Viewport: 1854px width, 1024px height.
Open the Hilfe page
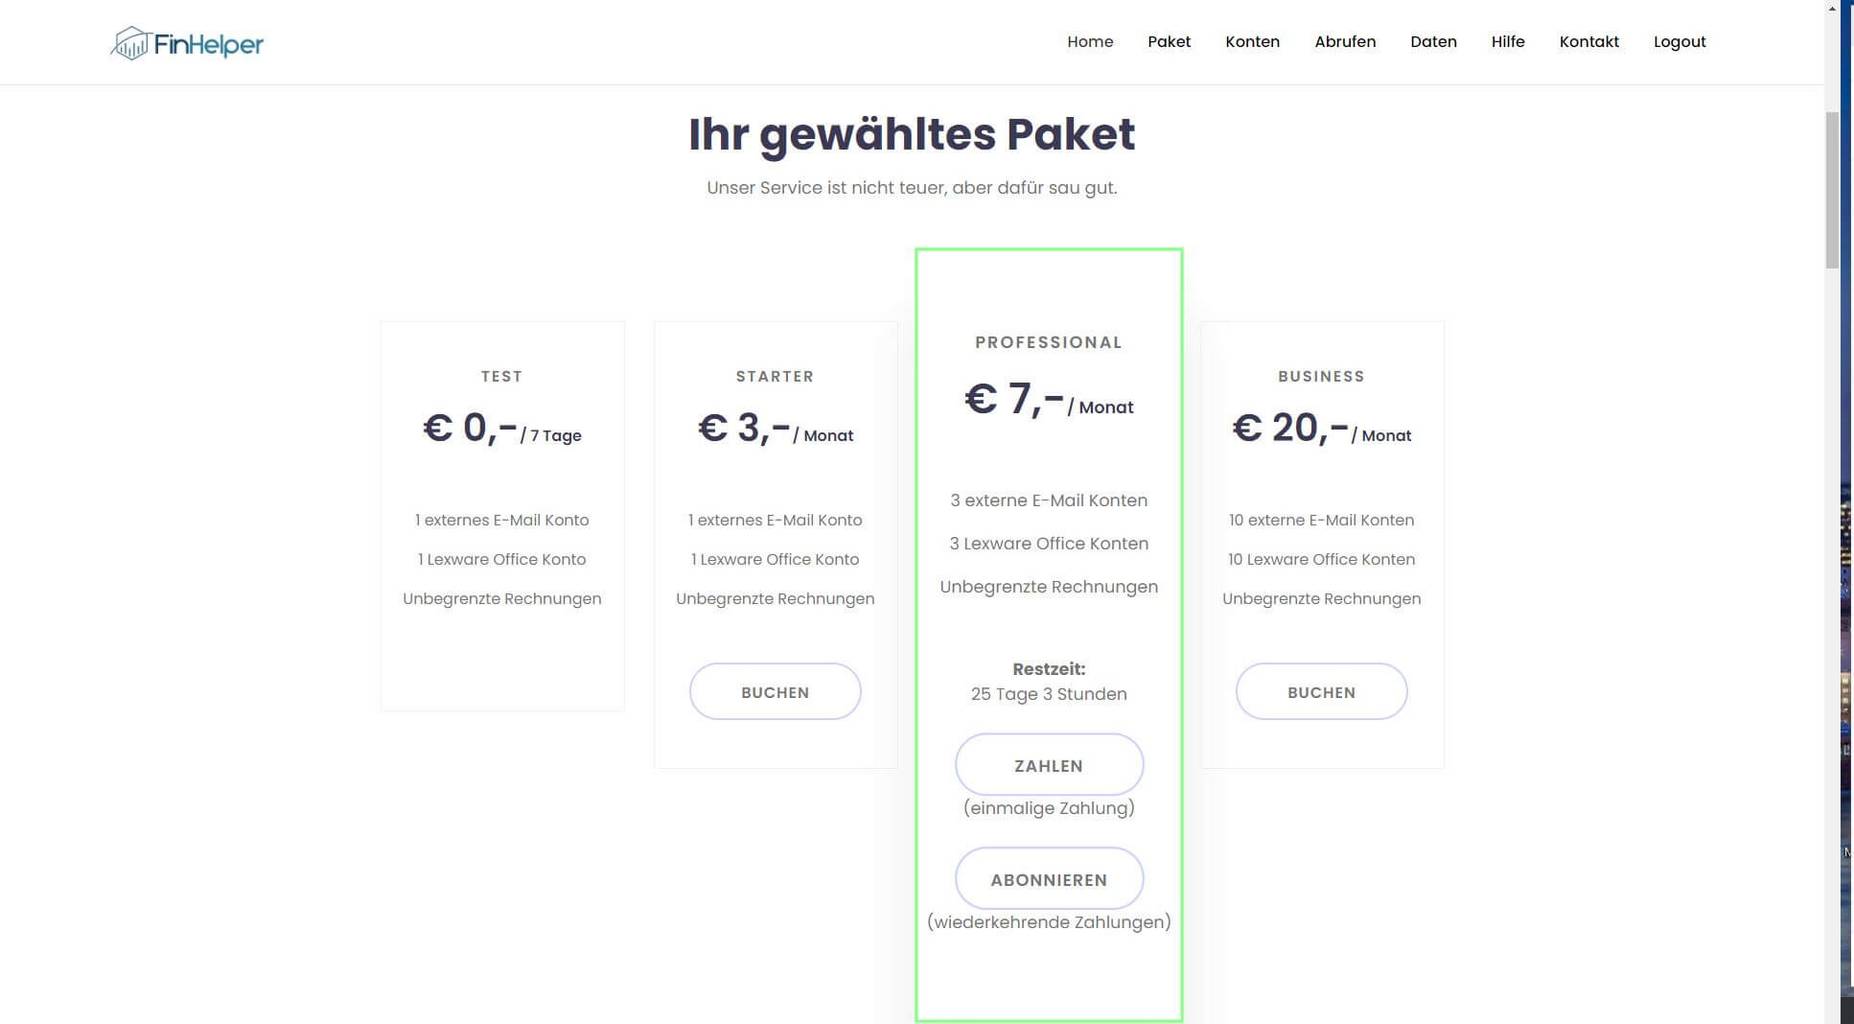(1507, 42)
